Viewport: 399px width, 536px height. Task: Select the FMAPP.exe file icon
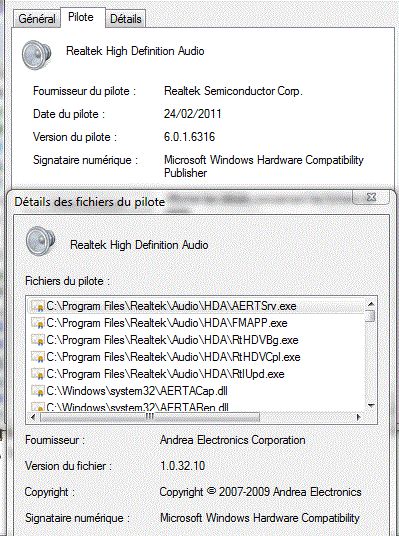(x=38, y=323)
